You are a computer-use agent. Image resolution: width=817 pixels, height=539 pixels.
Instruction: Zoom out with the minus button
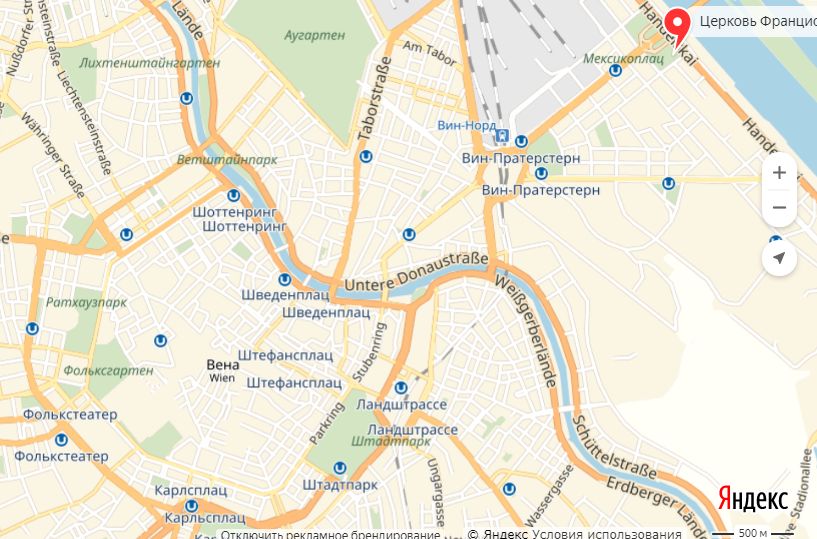779,207
